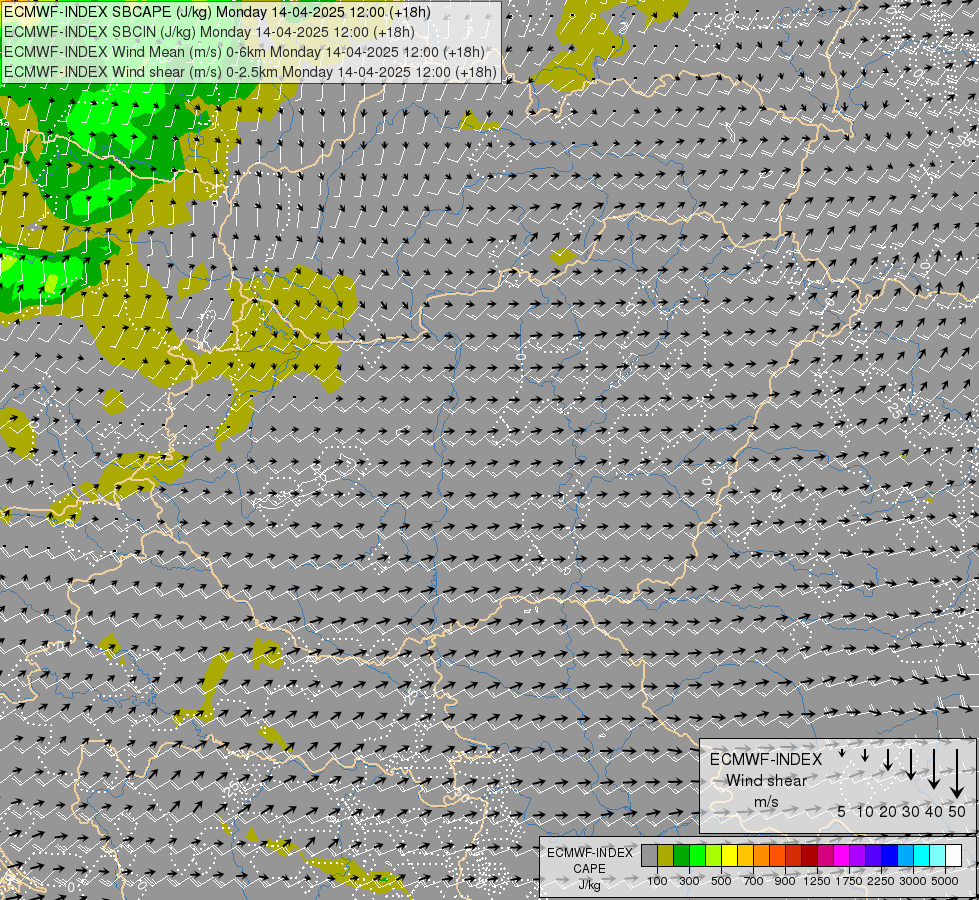Viewport: 979px width, 900px height.
Task: Click the 20 m/s wind shear legend arrow
Action: (888, 760)
